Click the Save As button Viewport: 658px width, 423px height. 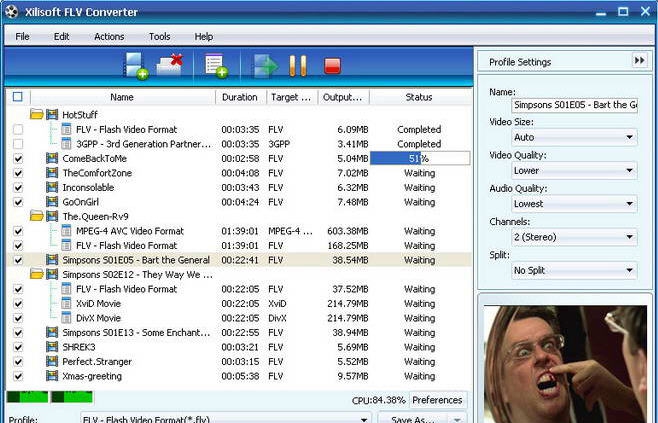[x=413, y=419]
